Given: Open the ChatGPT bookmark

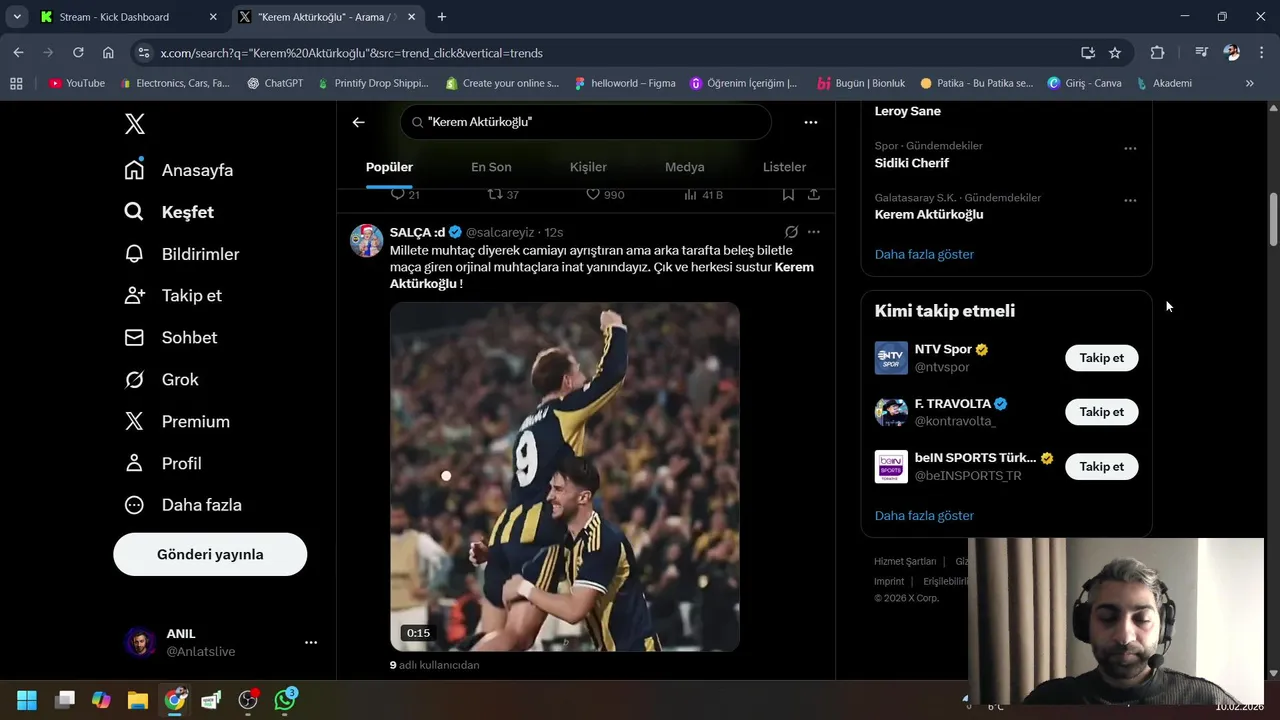Looking at the screenshot, I should [x=275, y=83].
